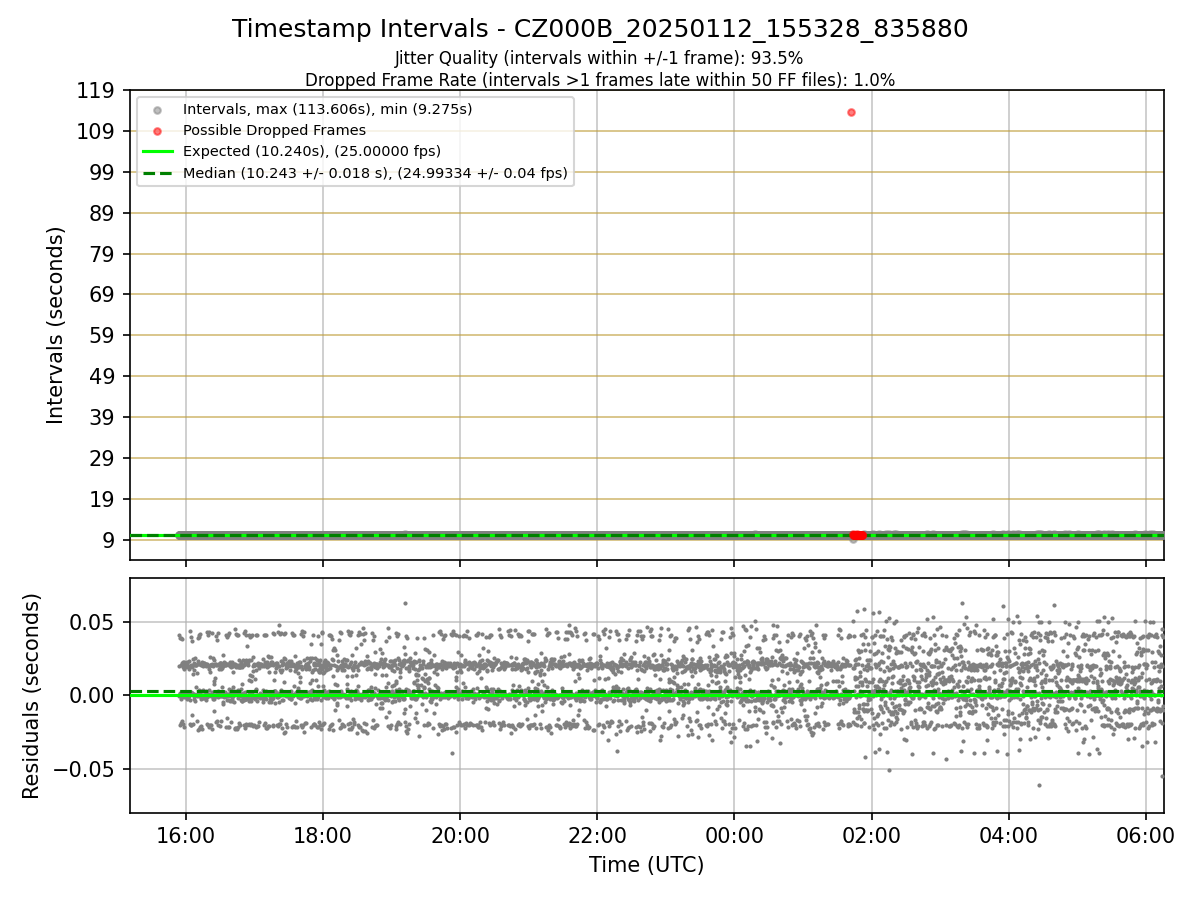
Task: Click legend entry "Possible Dropped Frames"
Action: [x=274, y=130]
